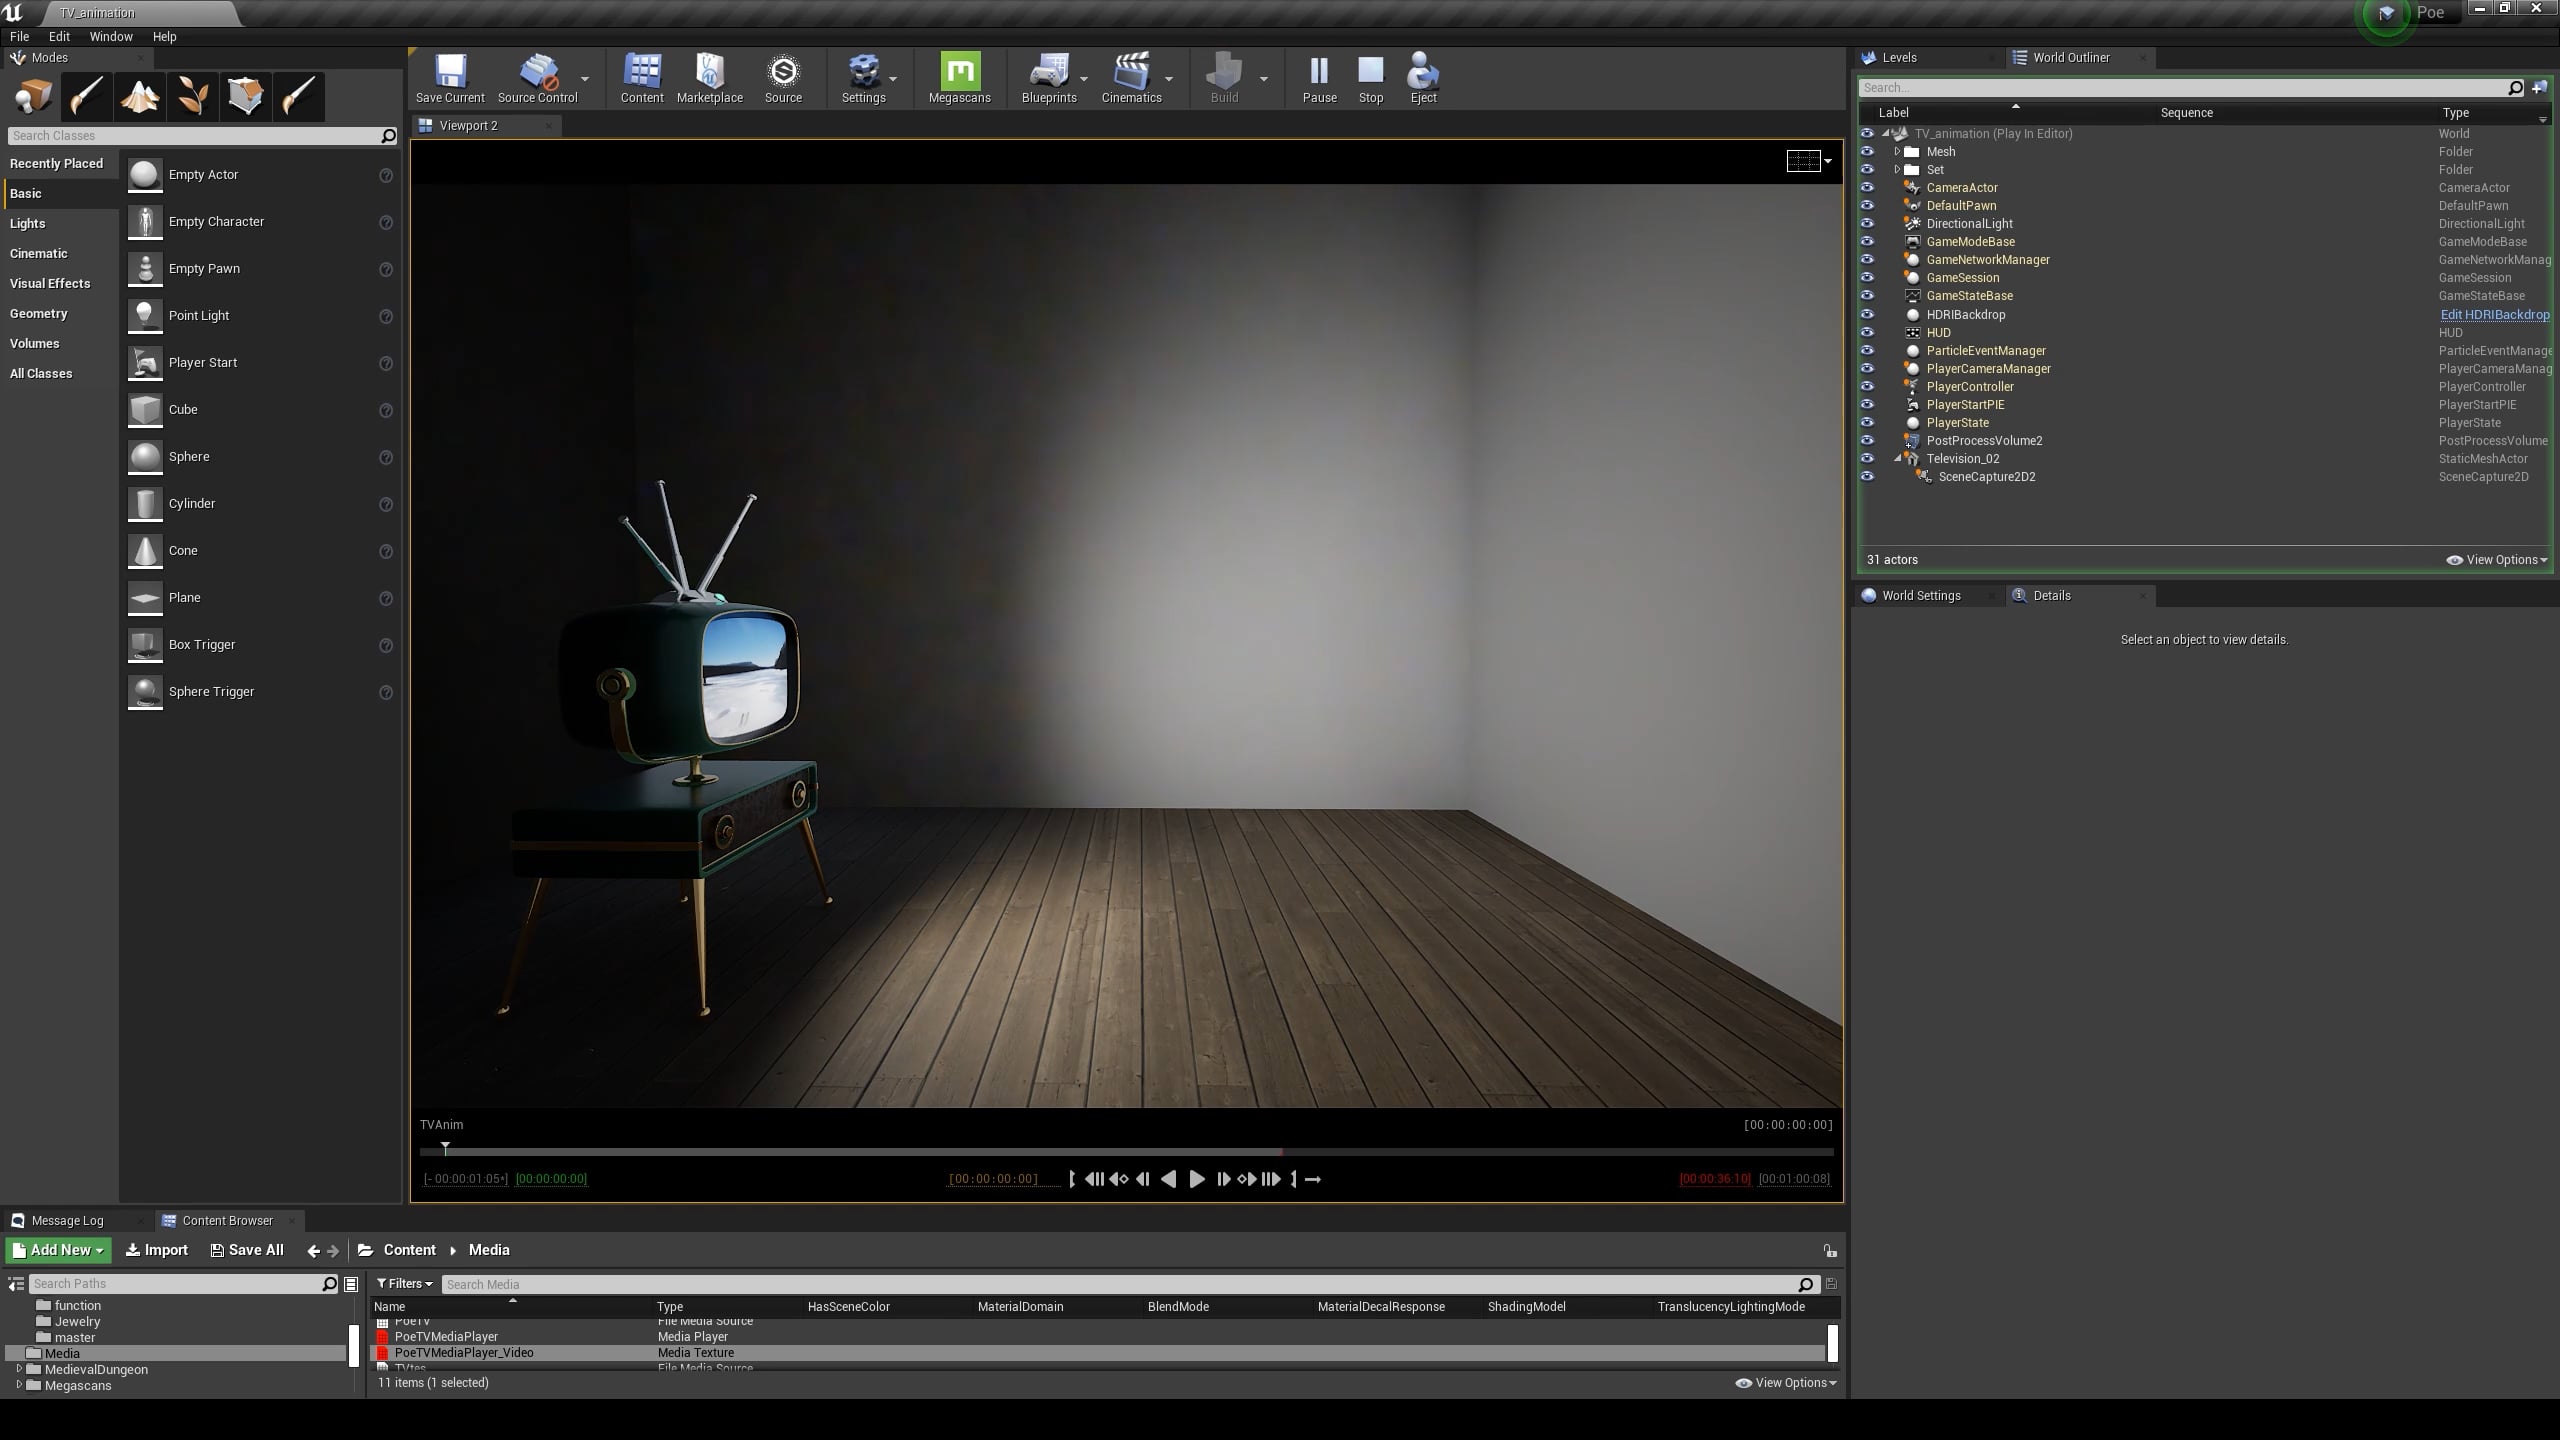This screenshot has width=2560, height=1440.
Task: Open Content Browser View Options
Action: (1786, 1383)
